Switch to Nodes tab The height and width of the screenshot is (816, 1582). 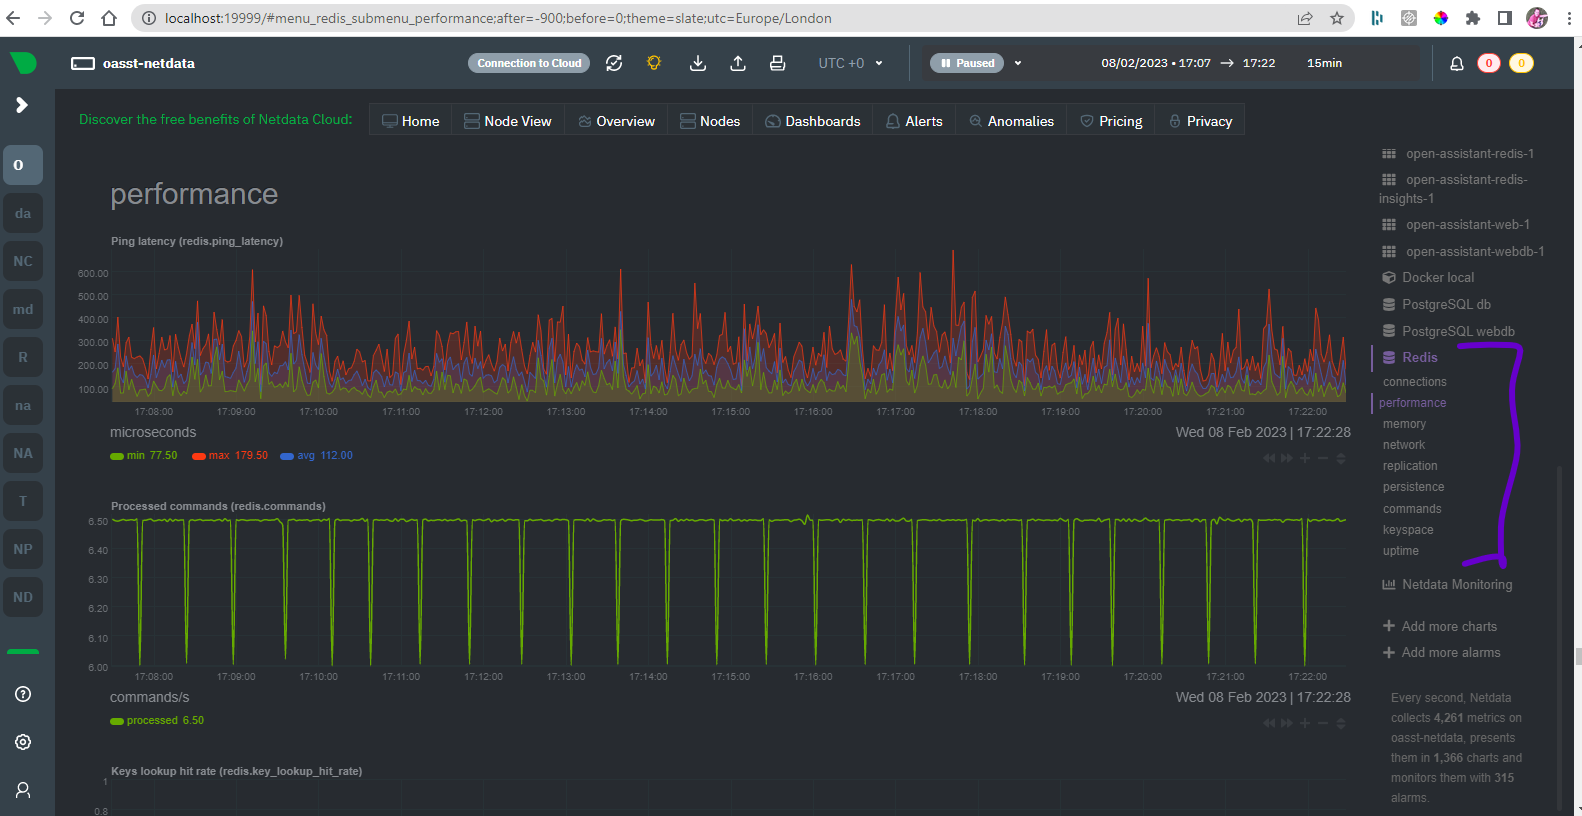point(710,121)
